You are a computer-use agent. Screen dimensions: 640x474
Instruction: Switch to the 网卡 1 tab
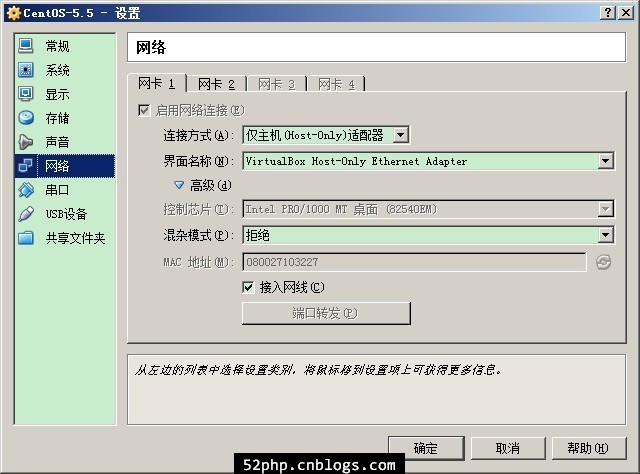[x=157, y=84]
